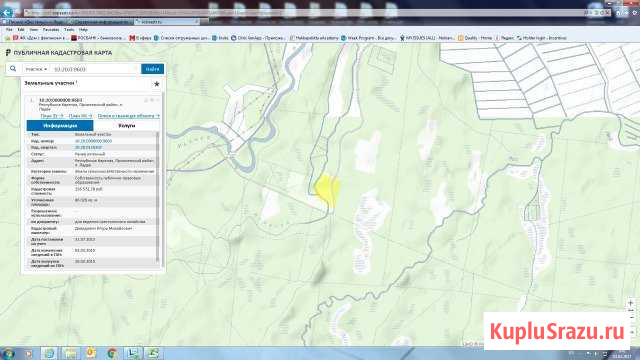Click the yellow highlighted parcel on map
Viewport: 640px width, 360px height.
(327, 190)
